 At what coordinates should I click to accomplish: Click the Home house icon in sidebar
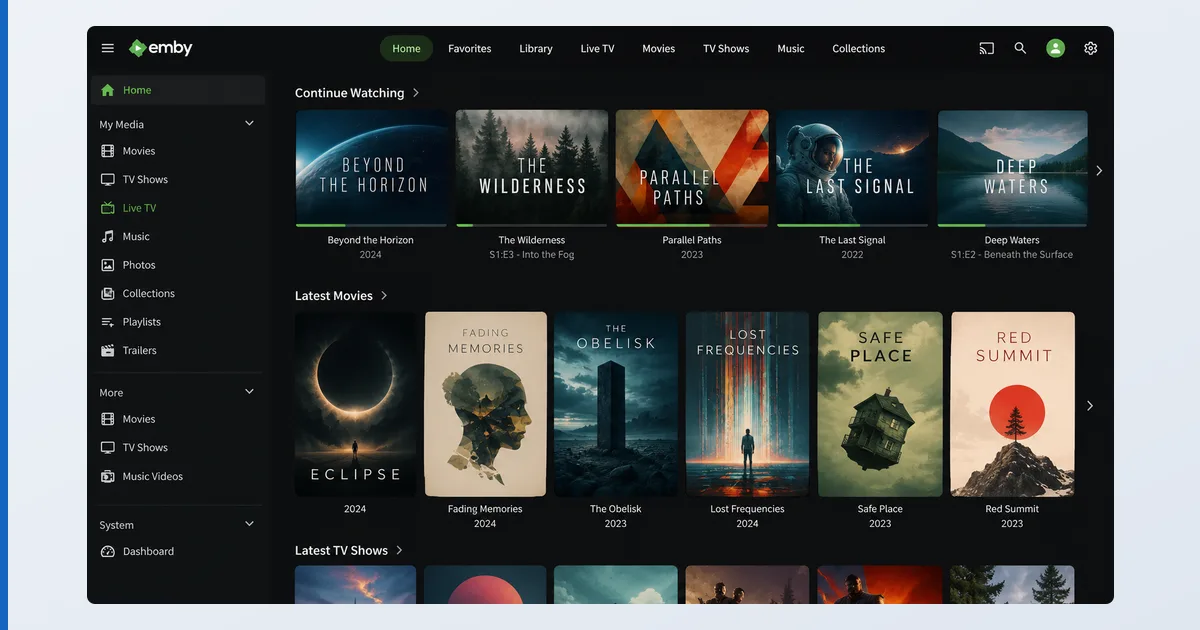pyautogui.click(x=108, y=90)
